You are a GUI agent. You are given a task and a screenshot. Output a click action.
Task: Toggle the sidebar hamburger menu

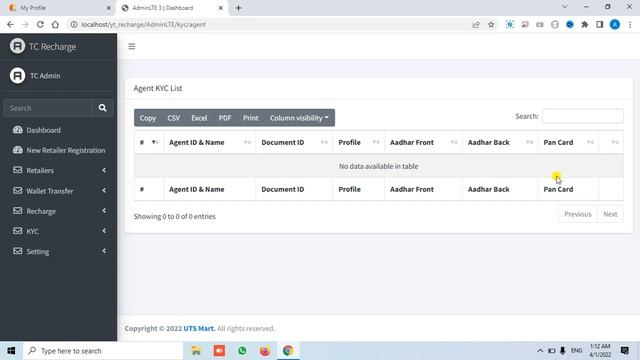click(x=131, y=47)
